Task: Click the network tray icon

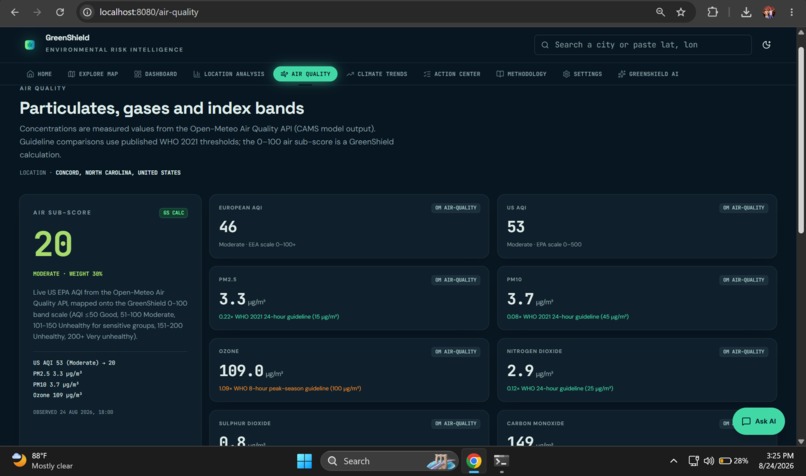Action: (693, 461)
